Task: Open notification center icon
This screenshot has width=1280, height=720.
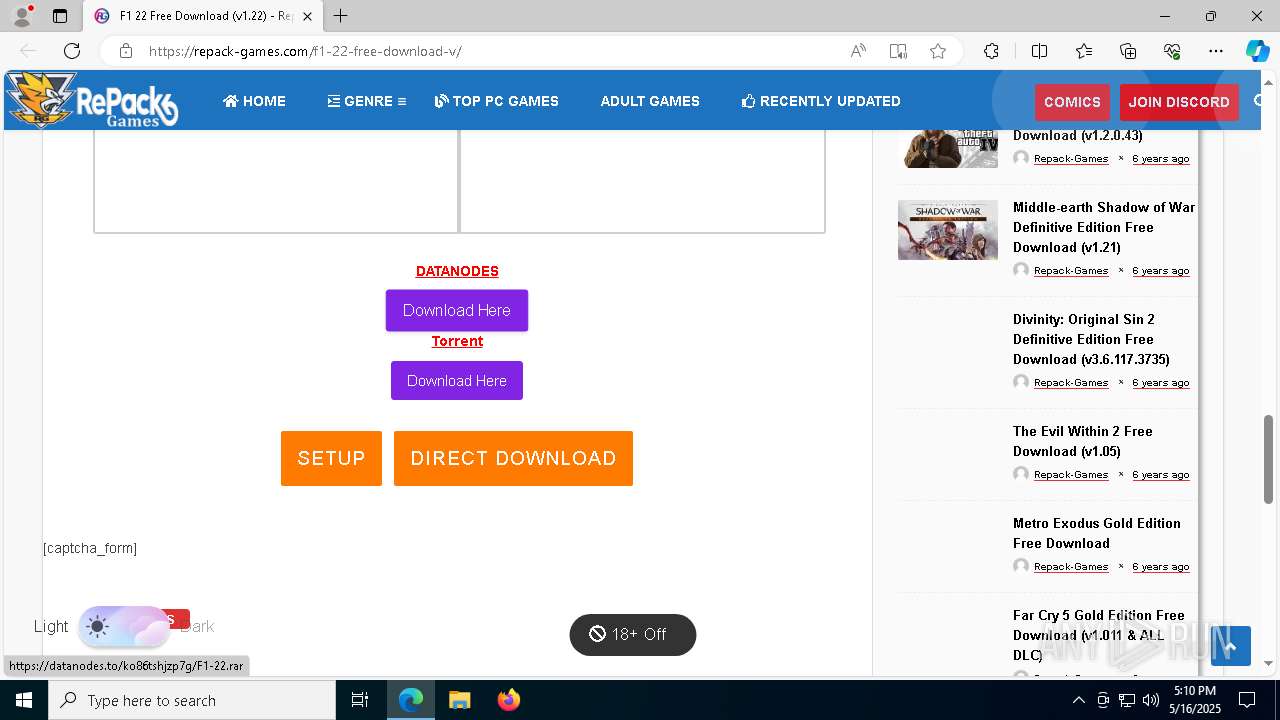Action: (1247, 700)
